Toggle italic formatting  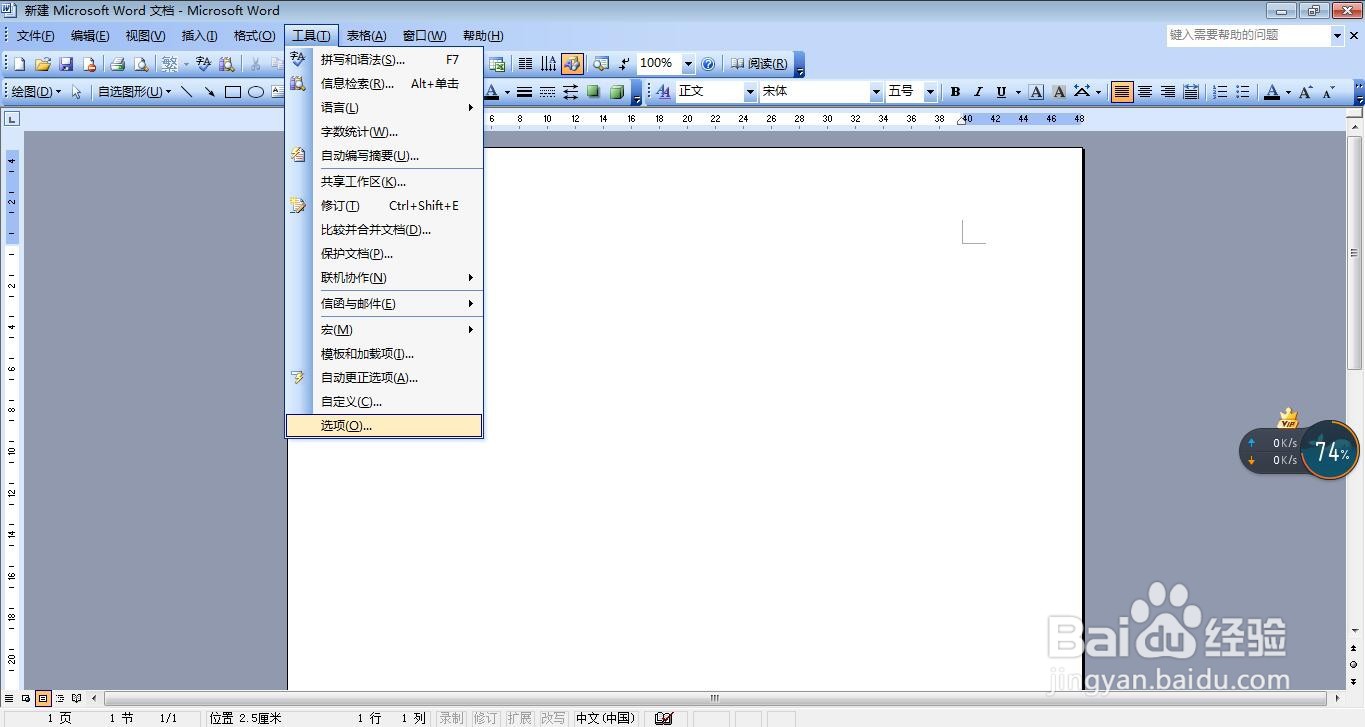(x=978, y=92)
